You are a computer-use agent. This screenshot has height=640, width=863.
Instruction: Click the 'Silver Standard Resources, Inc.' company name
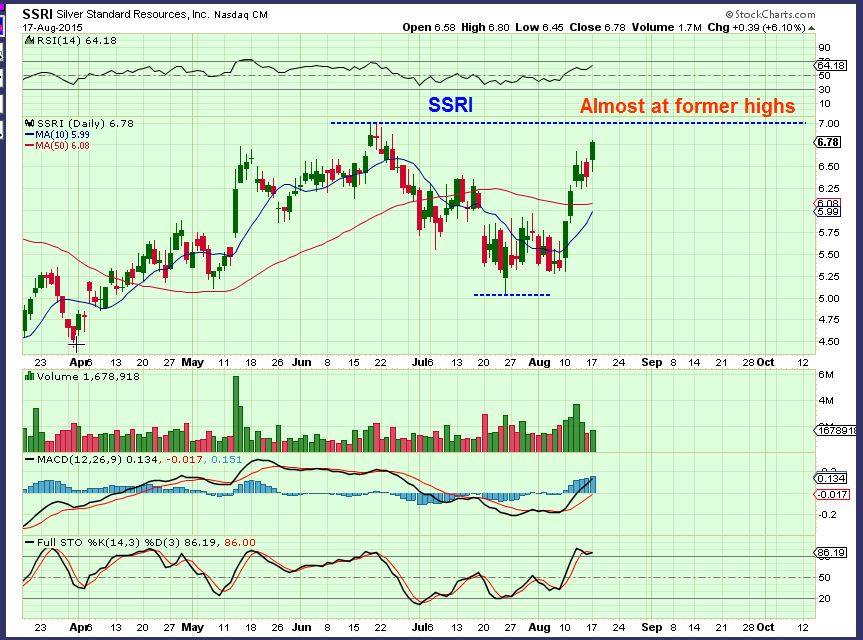tap(133, 14)
